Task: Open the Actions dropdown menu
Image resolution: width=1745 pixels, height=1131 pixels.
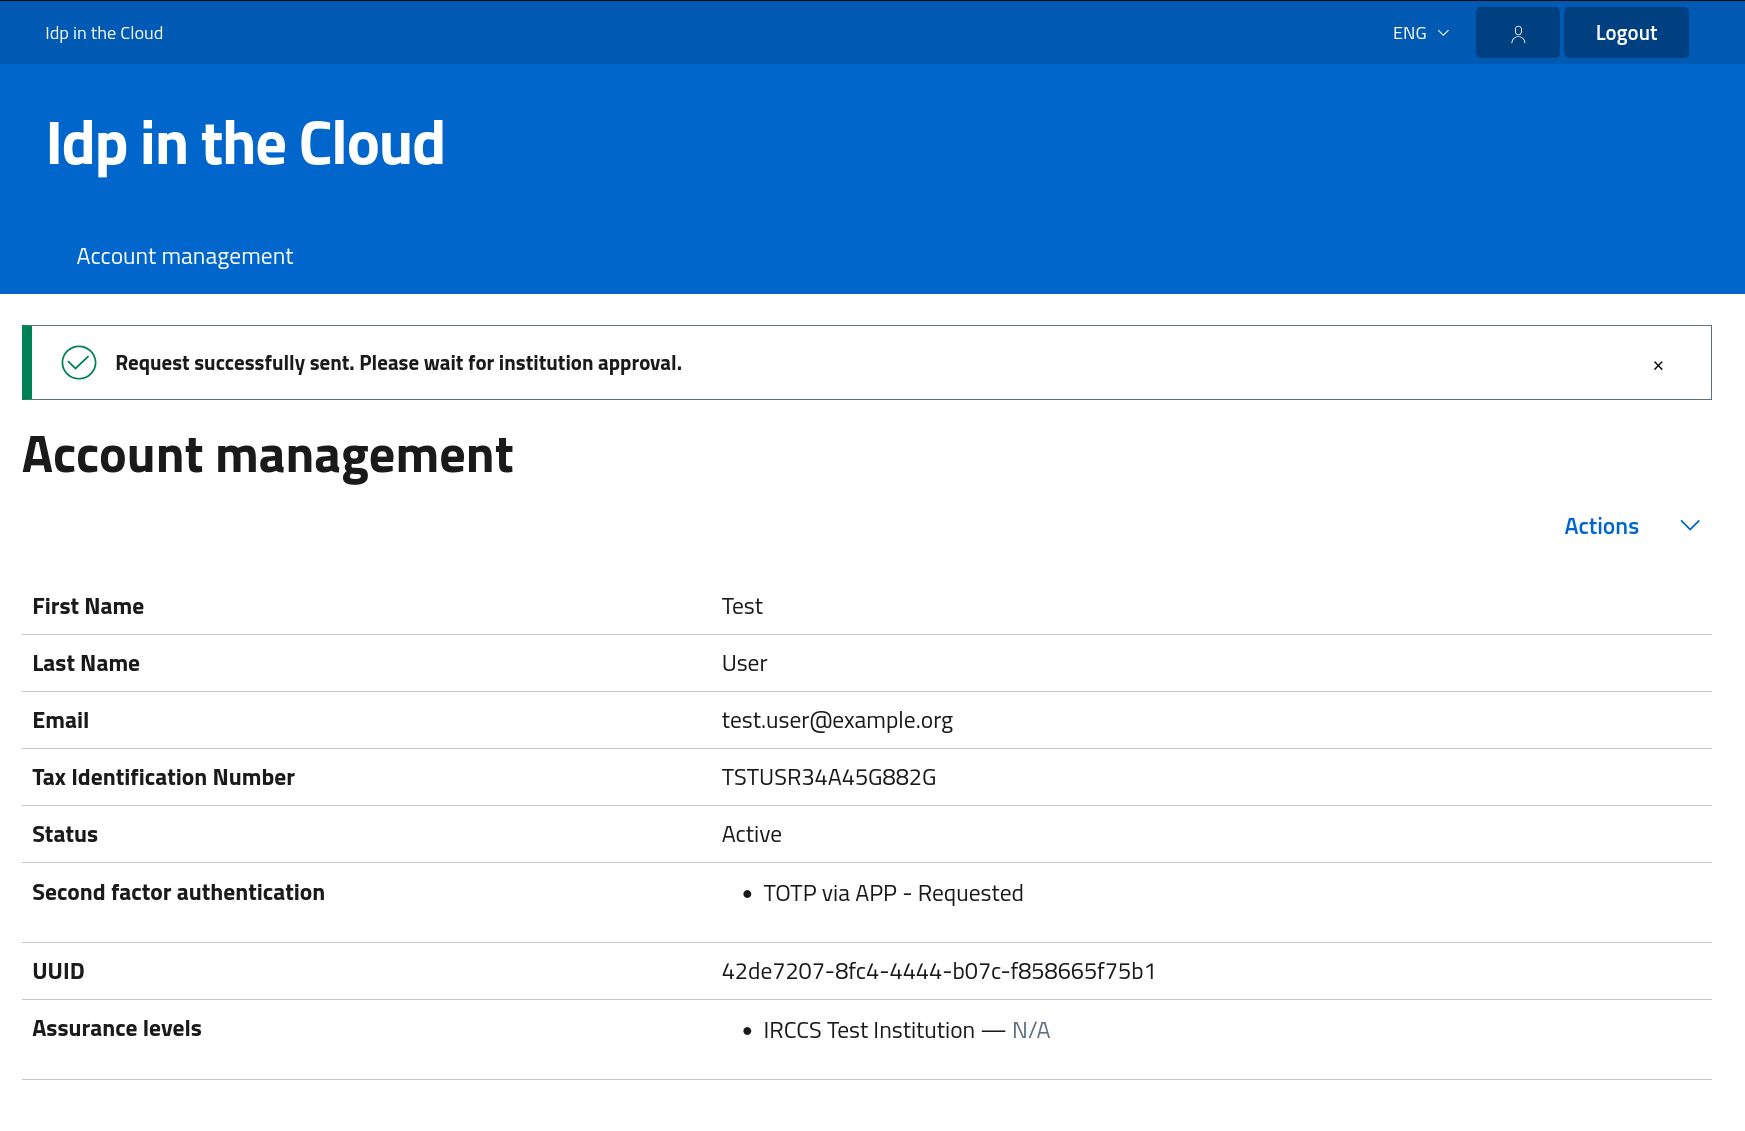Action: [1632, 526]
